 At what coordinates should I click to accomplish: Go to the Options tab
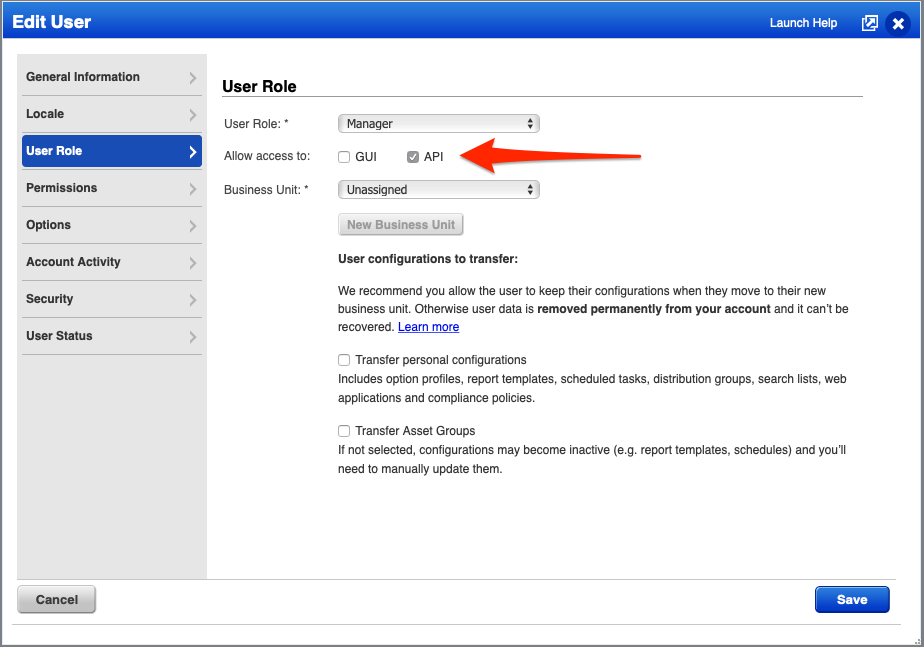click(112, 225)
